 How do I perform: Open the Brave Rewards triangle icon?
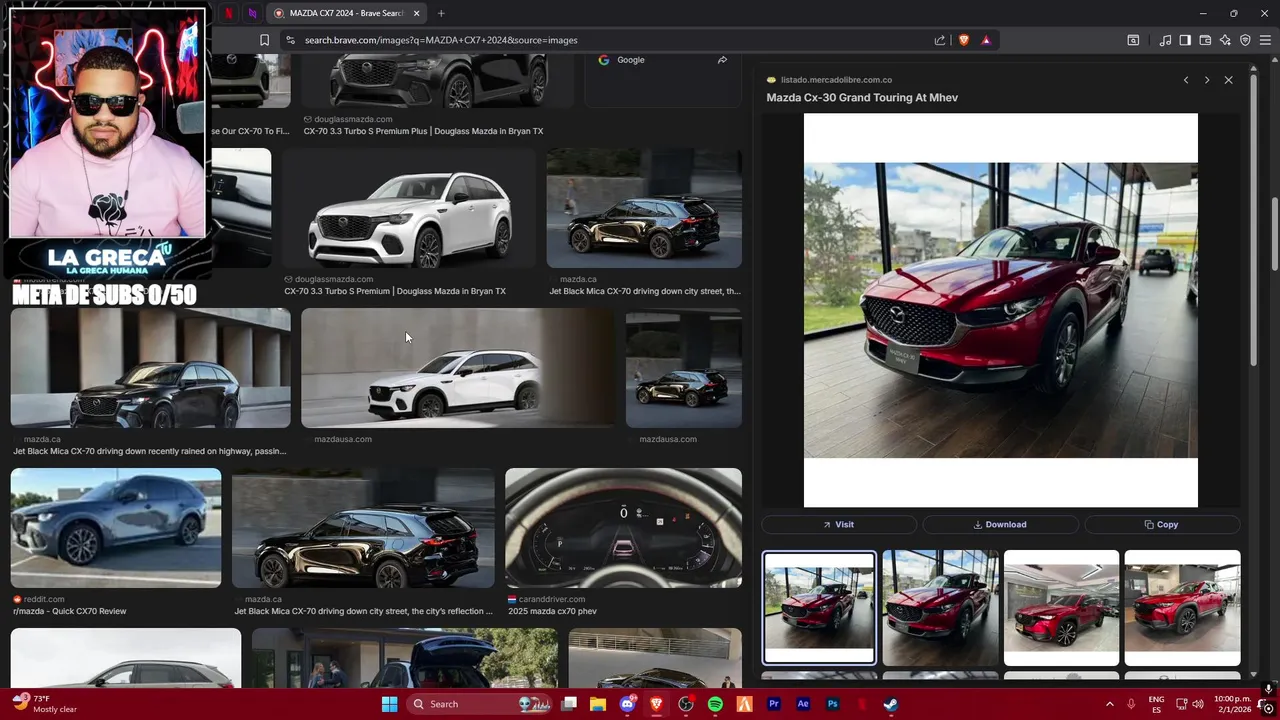pyautogui.click(x=986, y=40)
